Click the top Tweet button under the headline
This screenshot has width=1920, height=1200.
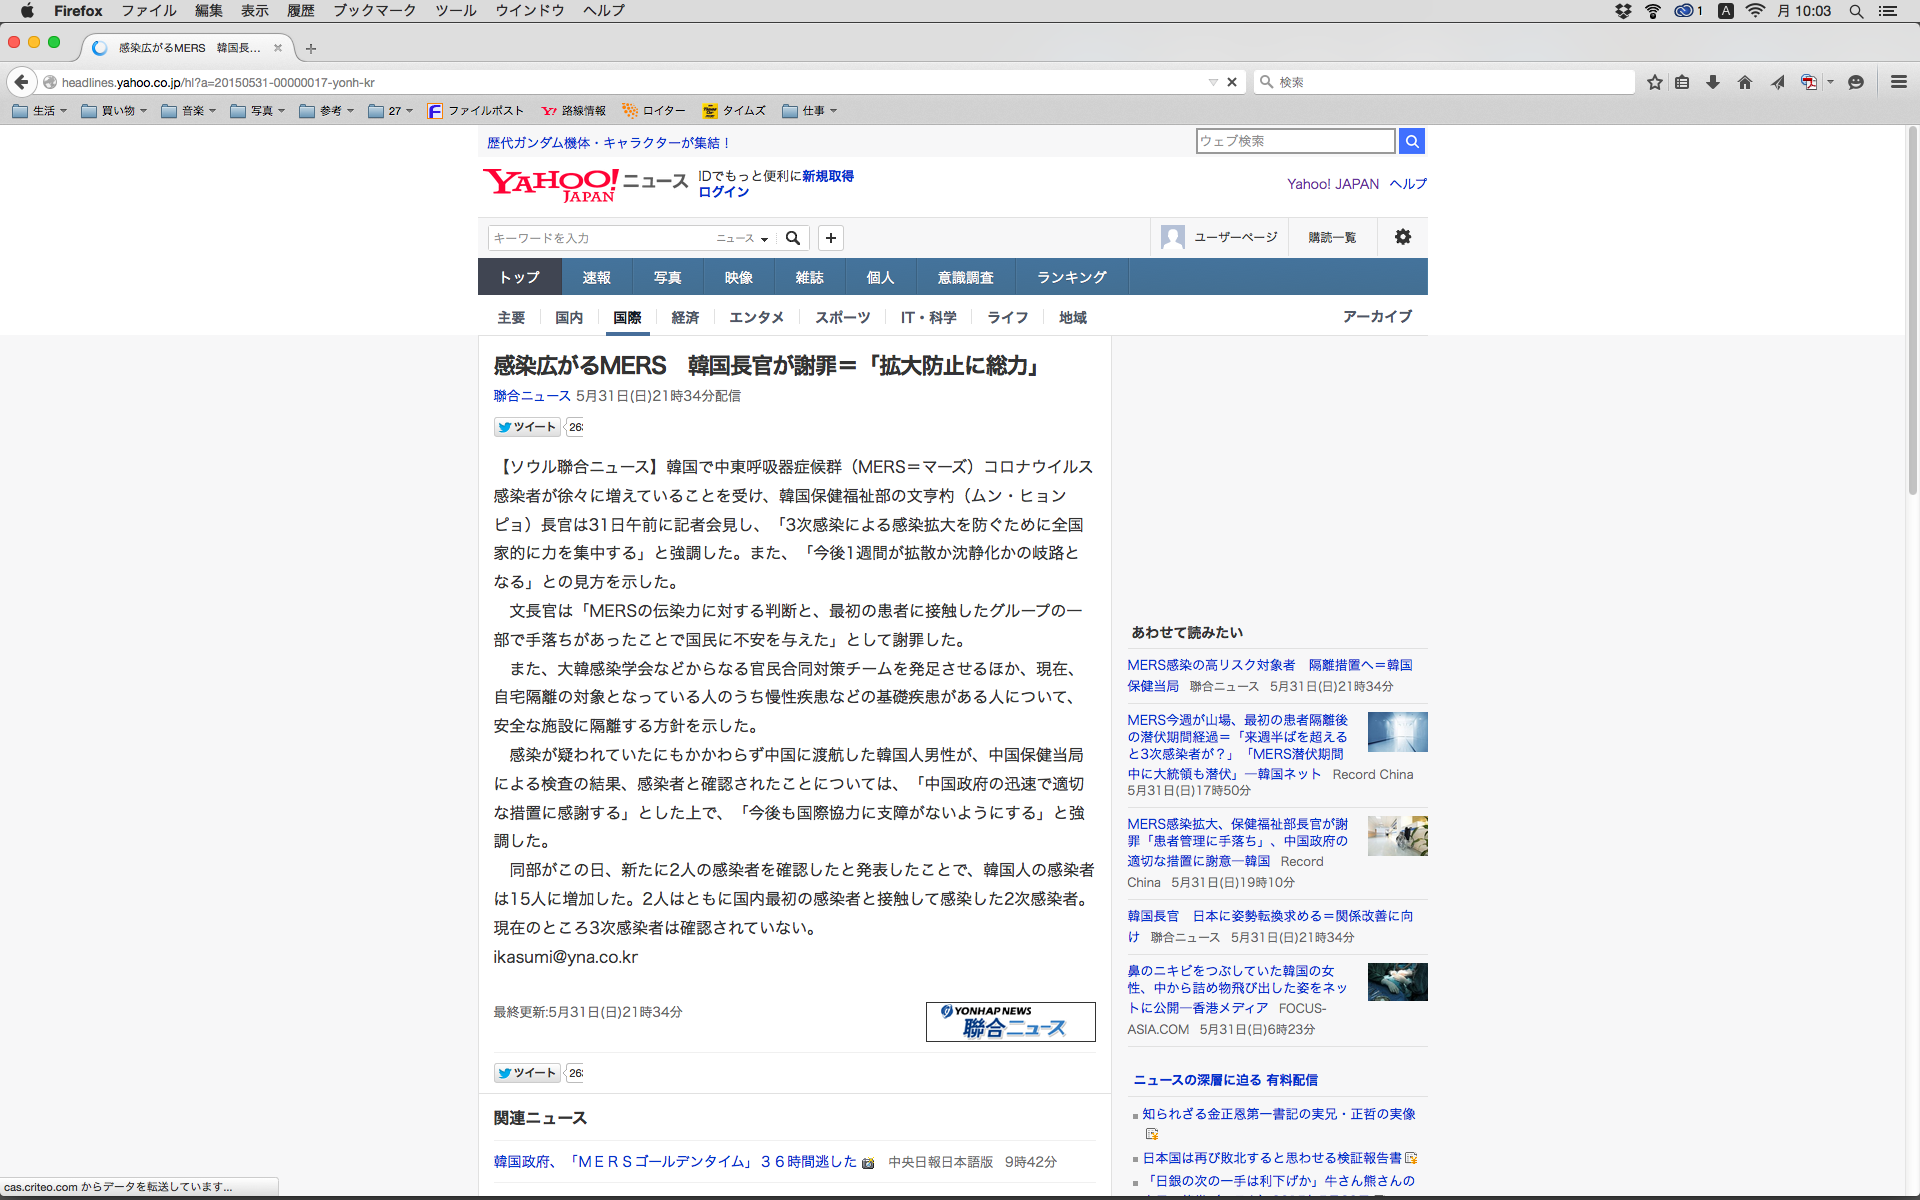coord(527,427)
